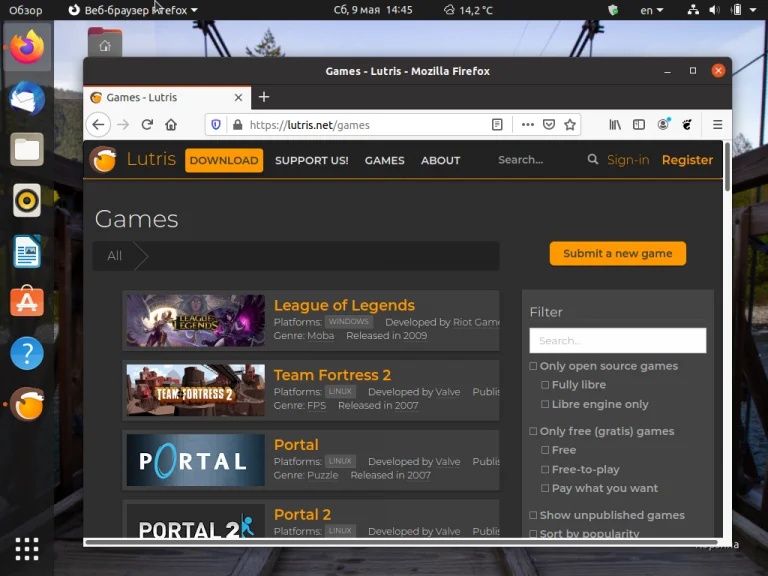Check Libre engine only filter
This screenshot has width=768, height=576.
(545, 405)
